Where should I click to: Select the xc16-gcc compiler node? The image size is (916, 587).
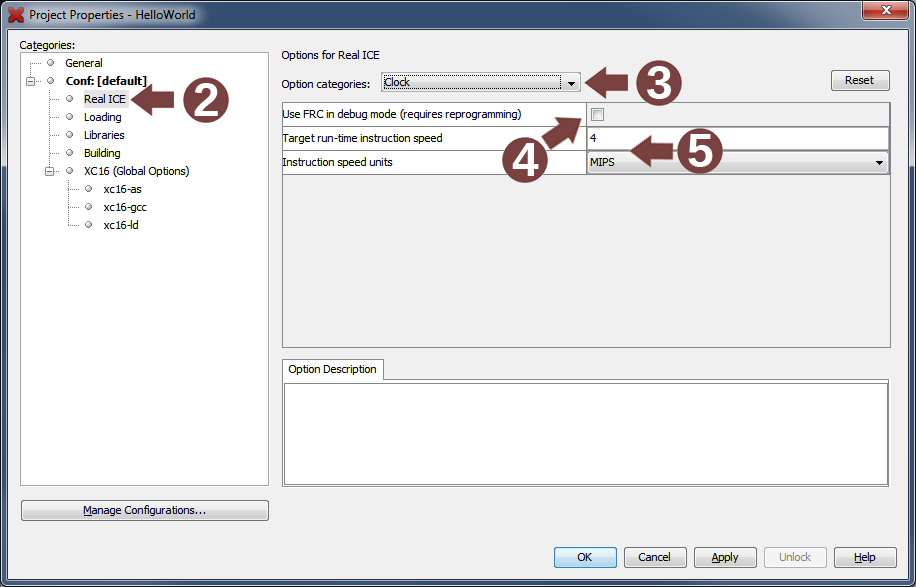point(125,207)
